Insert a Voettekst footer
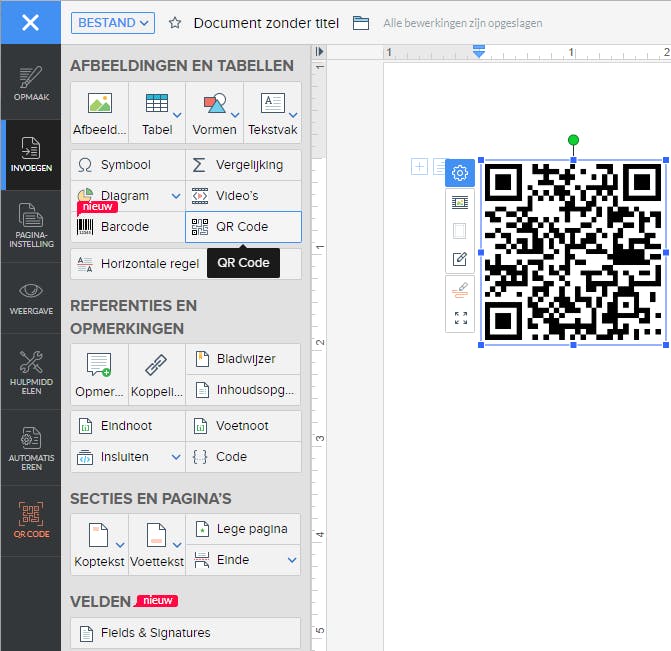This screenshot has height=651, width=671. click(157, 544)
